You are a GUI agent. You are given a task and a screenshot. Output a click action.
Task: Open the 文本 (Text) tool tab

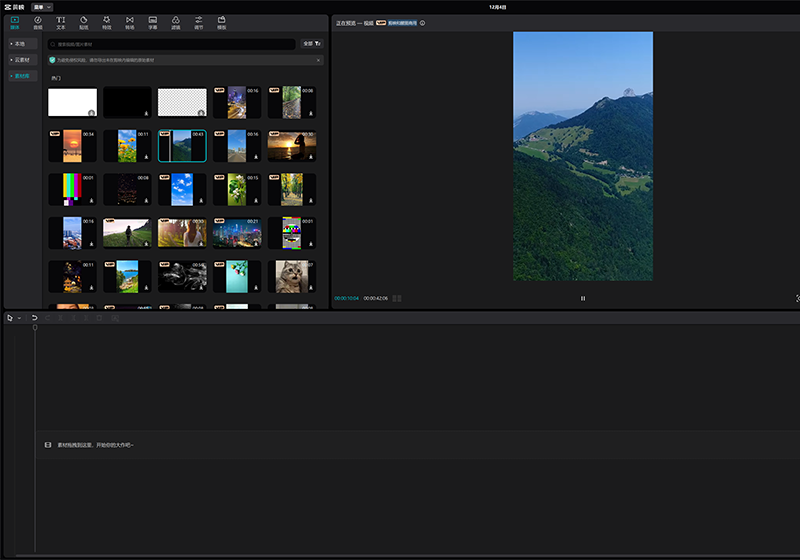pos(61,21)
